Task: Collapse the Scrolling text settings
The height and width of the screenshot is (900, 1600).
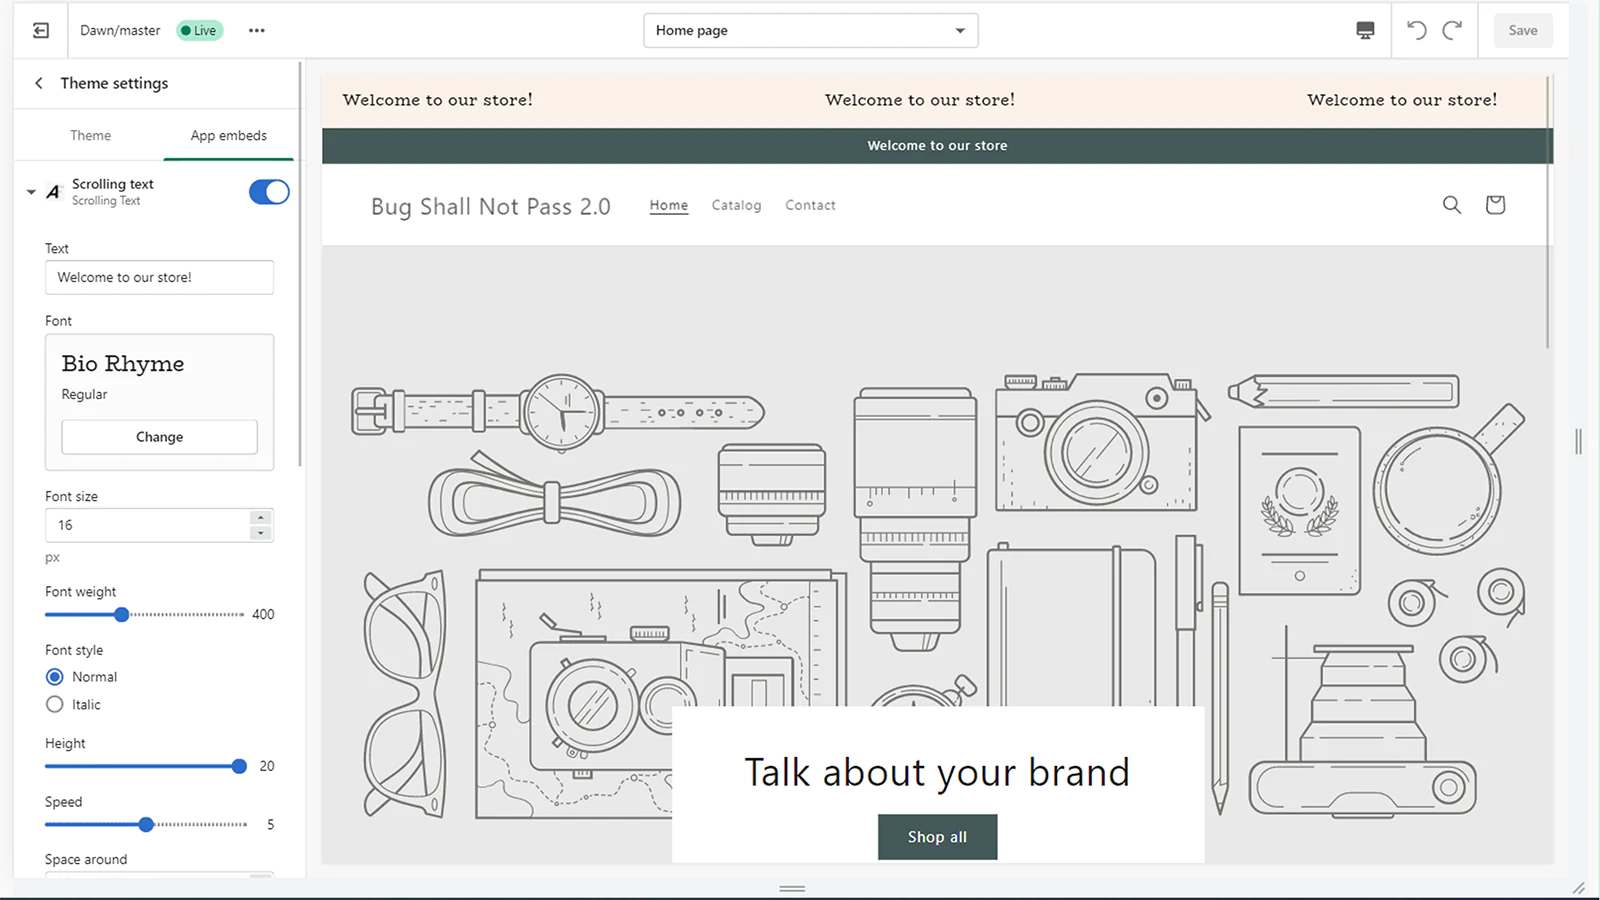Action: pos(31,192)
